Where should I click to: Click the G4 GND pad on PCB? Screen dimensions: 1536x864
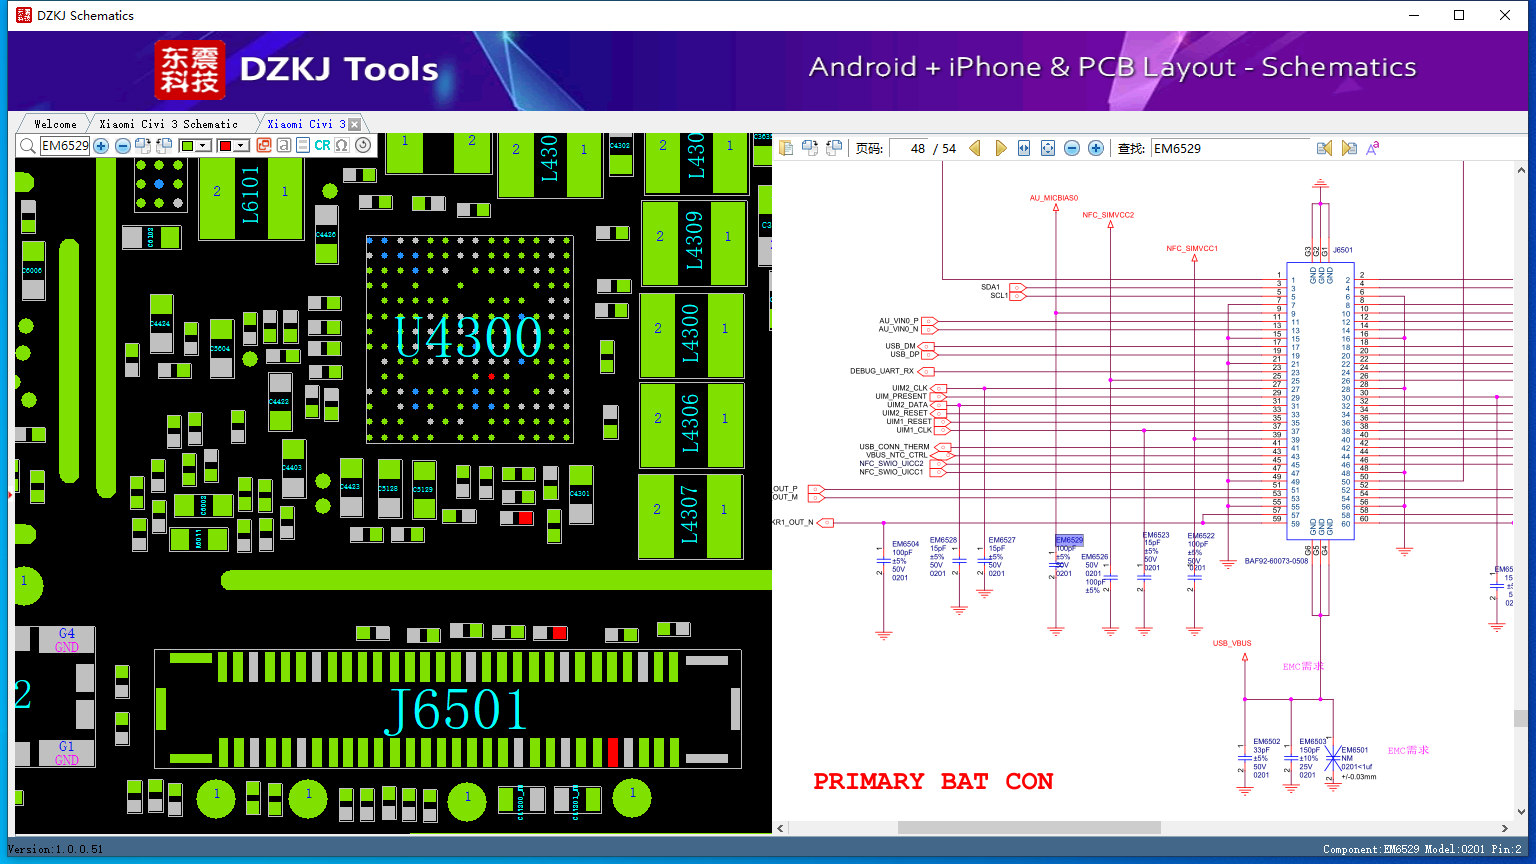point(66,640)
